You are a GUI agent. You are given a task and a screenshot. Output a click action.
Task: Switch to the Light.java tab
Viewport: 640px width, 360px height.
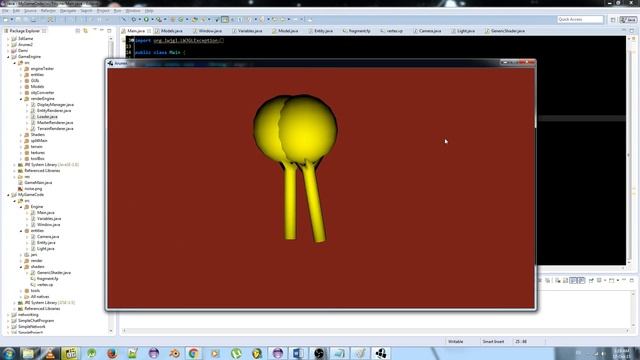coord(463,31)
